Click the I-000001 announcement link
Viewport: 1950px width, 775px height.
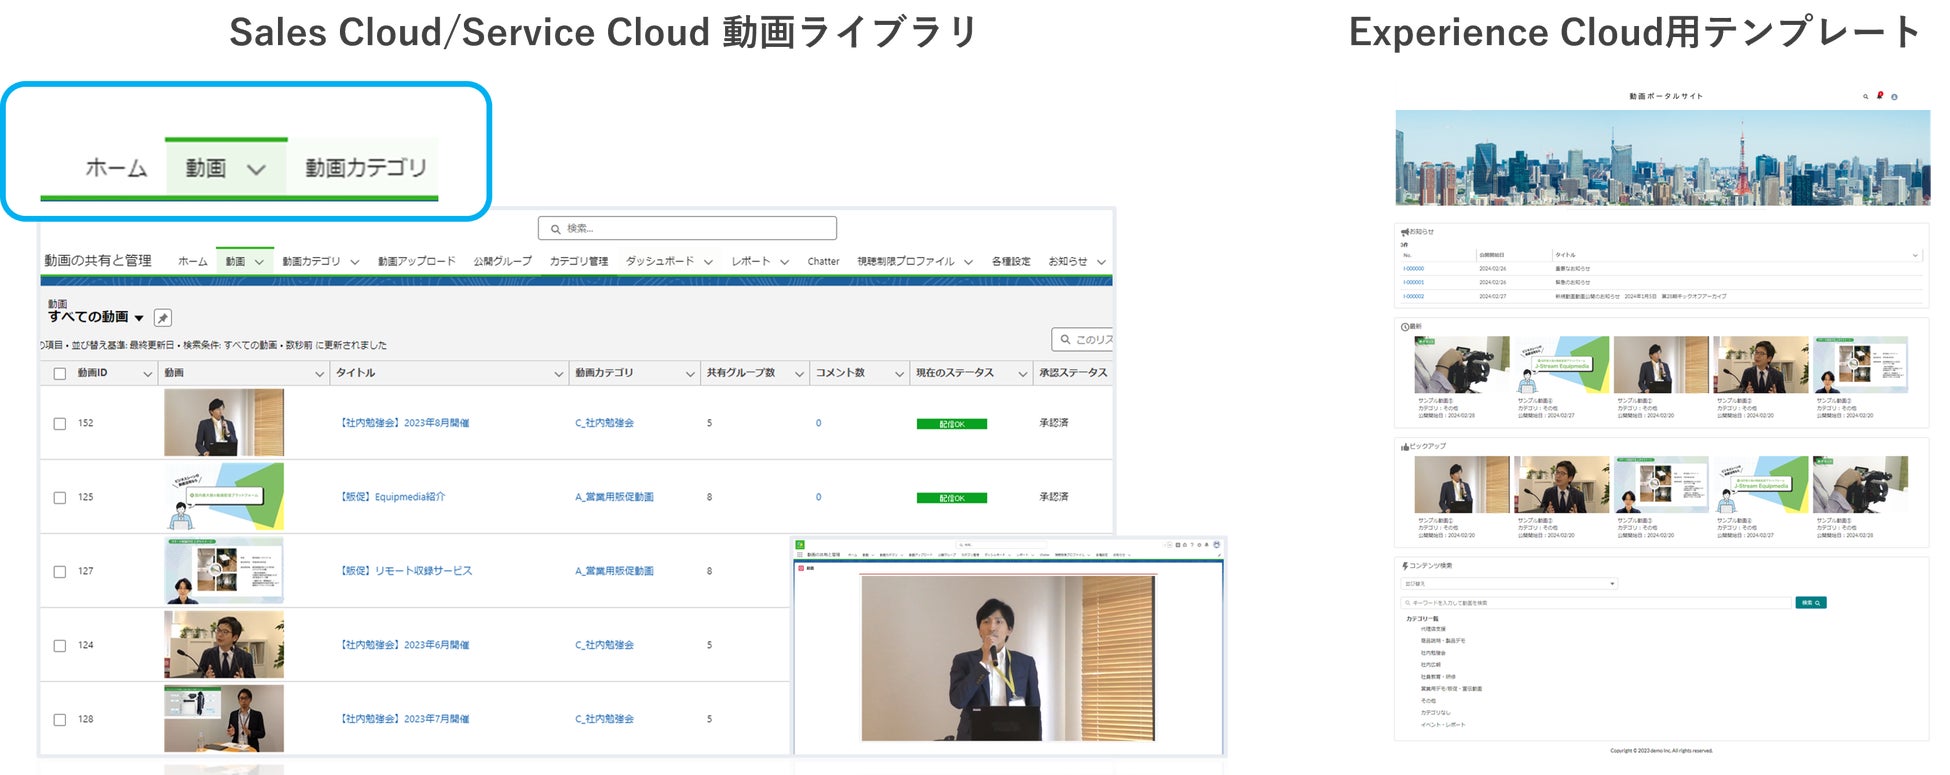(x=1413, y=283)
